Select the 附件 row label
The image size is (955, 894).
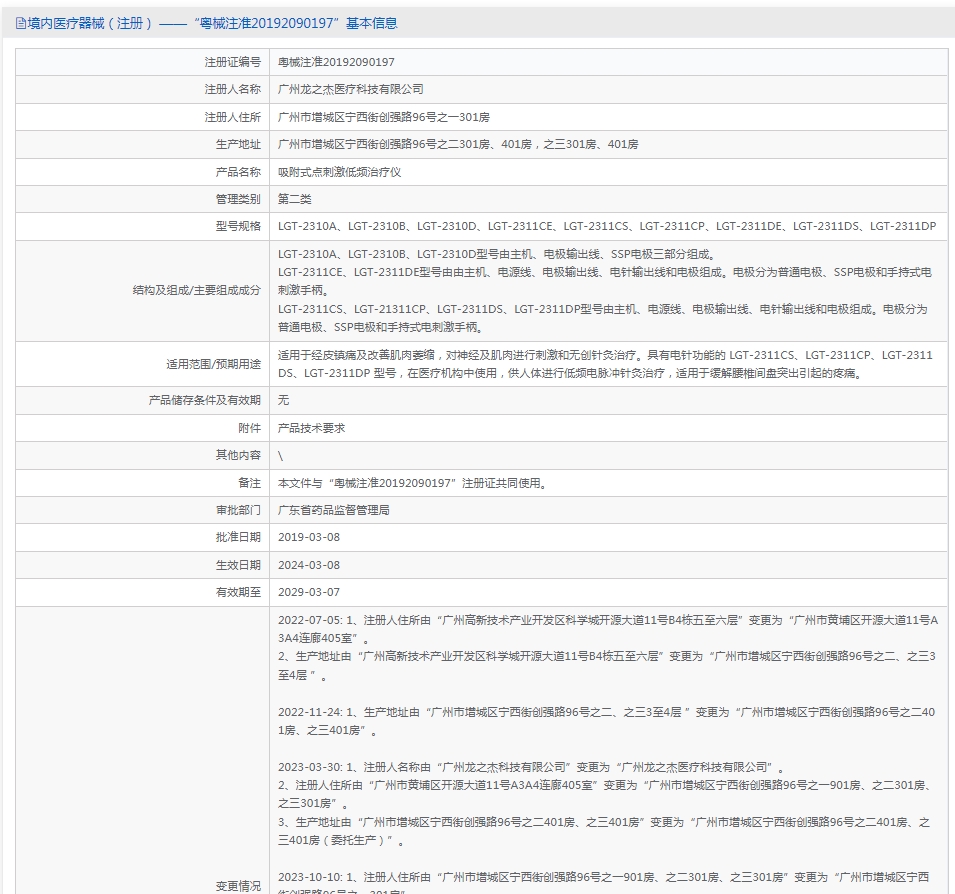249,428
